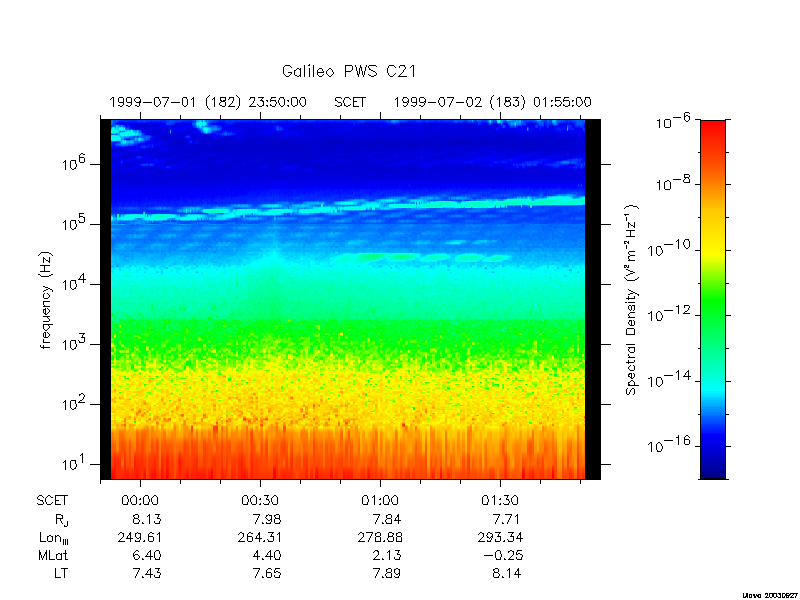The image size is (800, 600).
Task: Click the RJ value 8.13
Action: pos(147,519)
